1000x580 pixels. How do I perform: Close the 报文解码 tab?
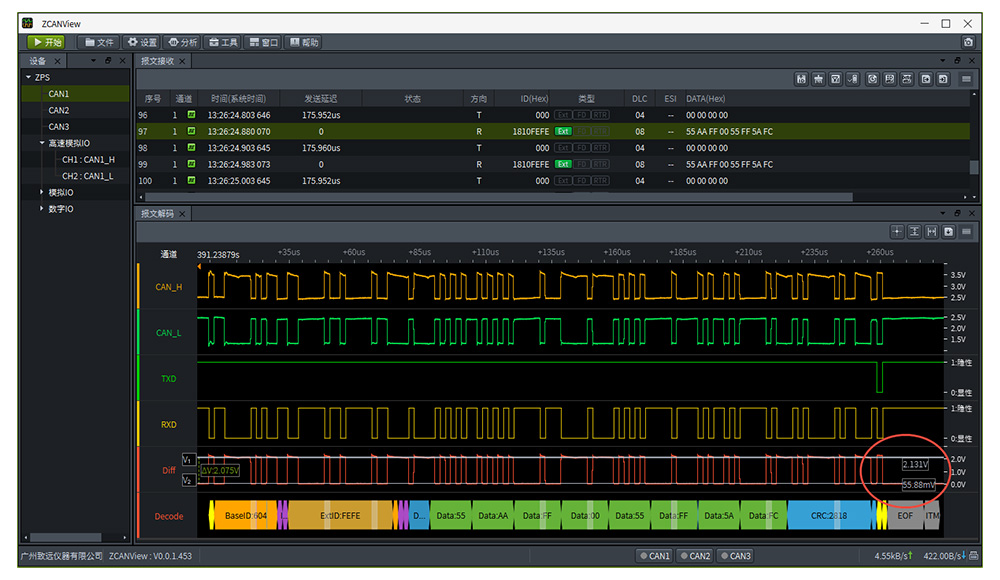182,214
